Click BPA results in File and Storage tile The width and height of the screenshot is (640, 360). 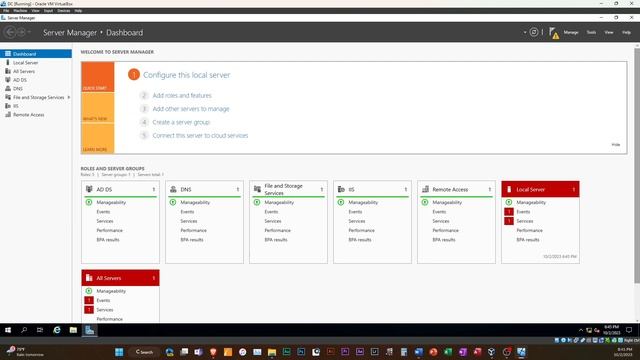point(276,240)
